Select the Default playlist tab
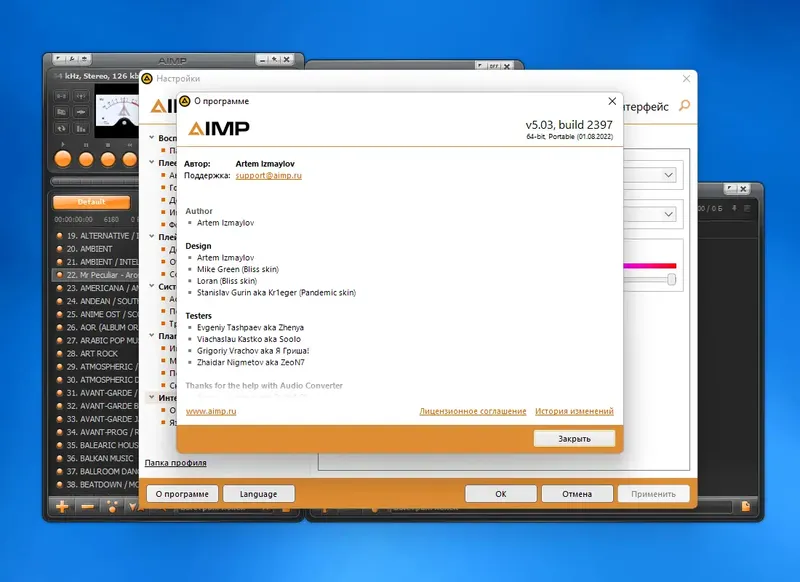 pyautogui.click(x=91, y=202)
